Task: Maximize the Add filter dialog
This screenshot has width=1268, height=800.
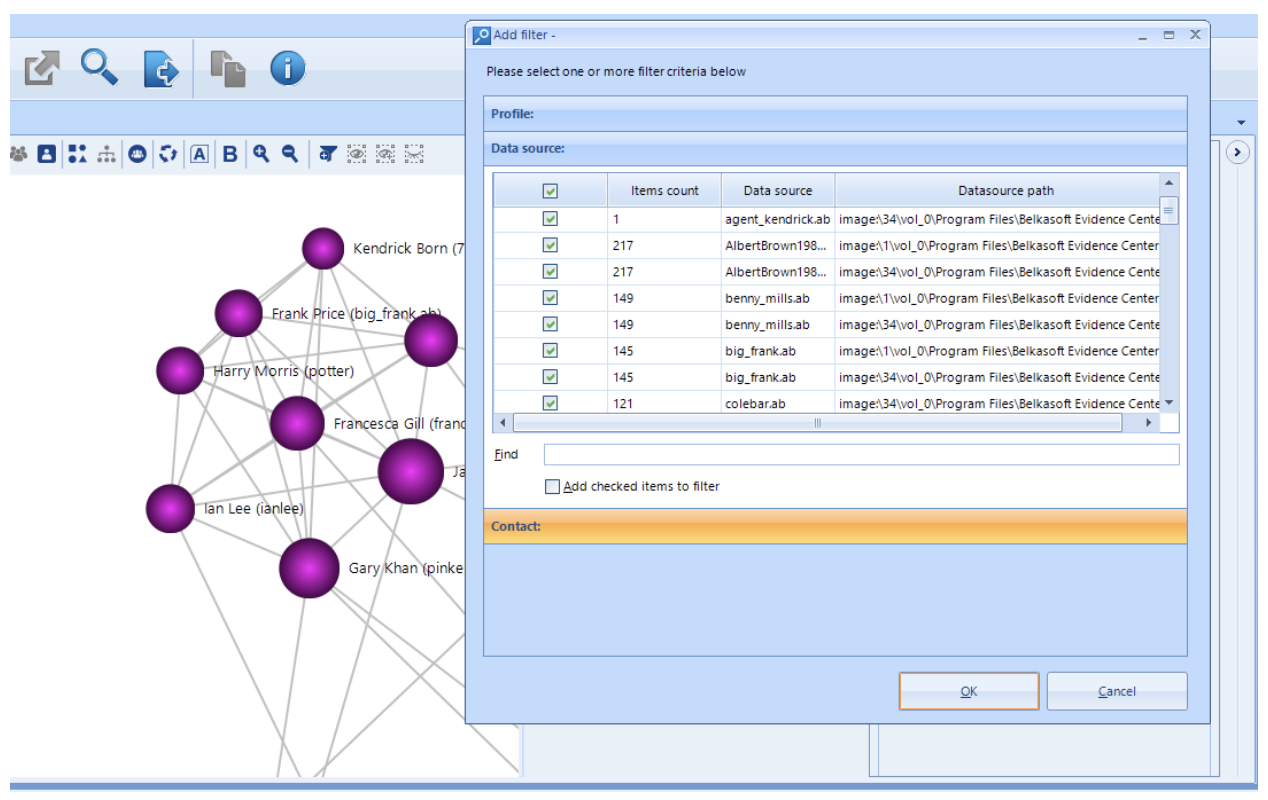Action: tap(1168, 35)
